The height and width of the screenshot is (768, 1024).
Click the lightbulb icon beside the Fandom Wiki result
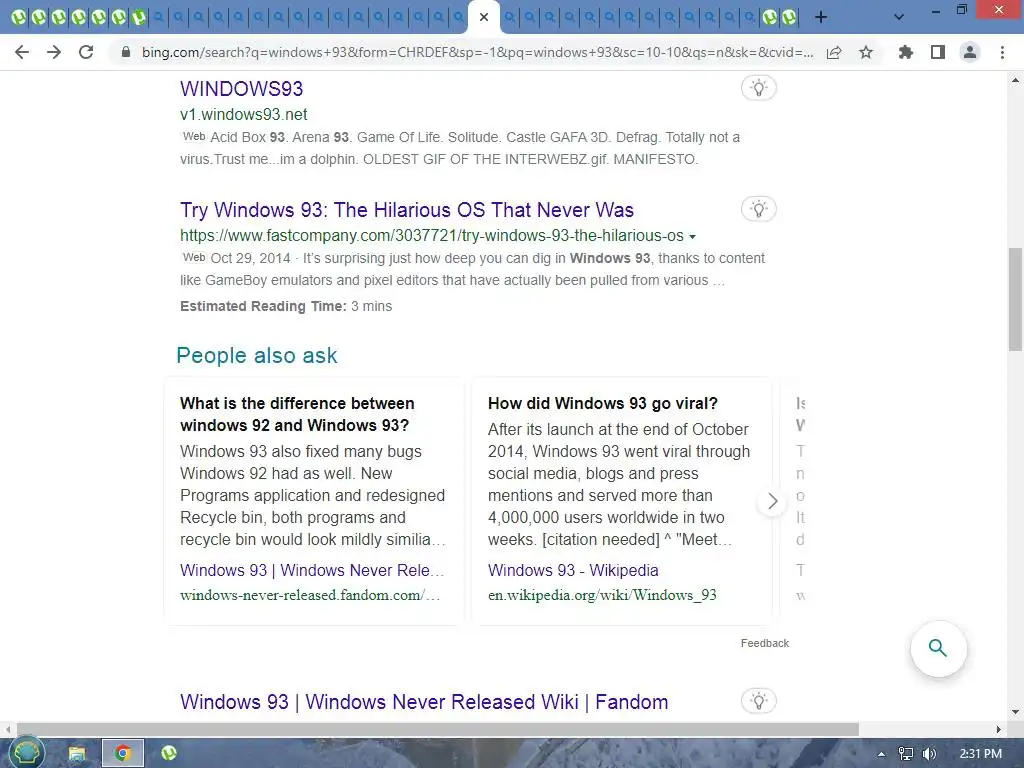pyautogui.click(x=758, y=701)
